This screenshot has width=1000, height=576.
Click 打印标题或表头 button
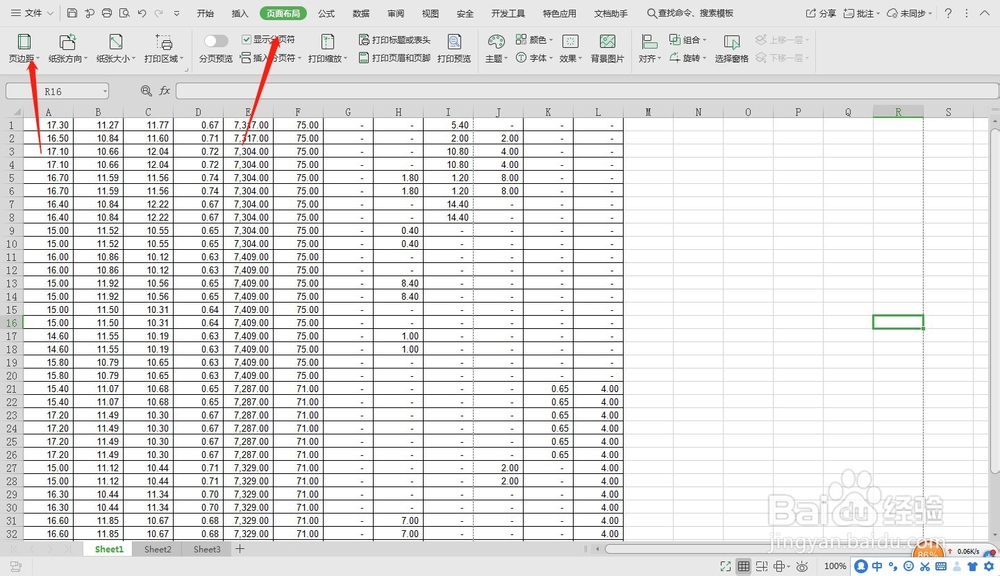395,40
